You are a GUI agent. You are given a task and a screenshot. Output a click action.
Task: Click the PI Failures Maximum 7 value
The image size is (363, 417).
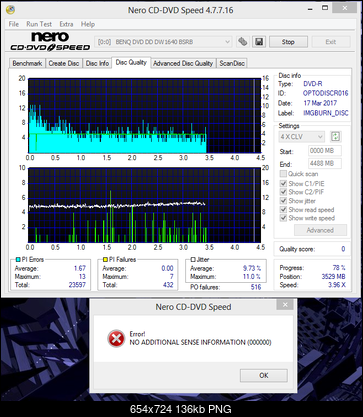tap(172, 277)
